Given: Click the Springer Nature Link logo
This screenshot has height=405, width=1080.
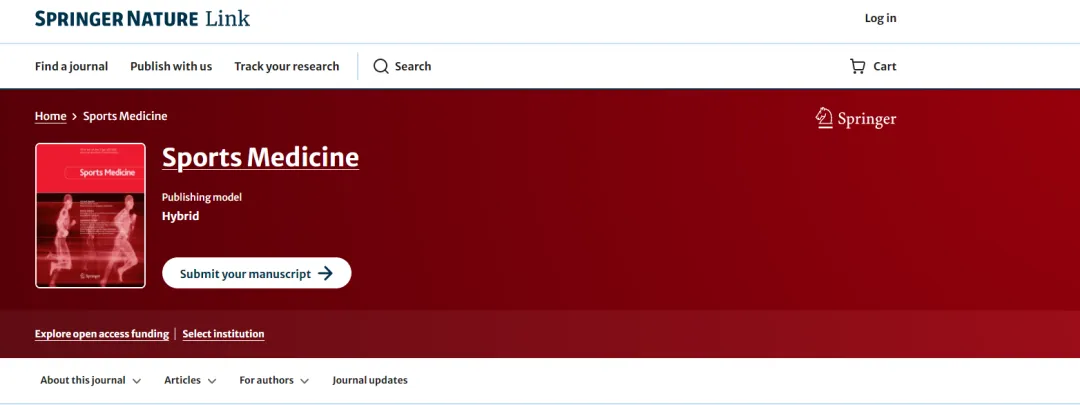Looking at the screenshot, I should pyautogui.click(x=143, y=19).
